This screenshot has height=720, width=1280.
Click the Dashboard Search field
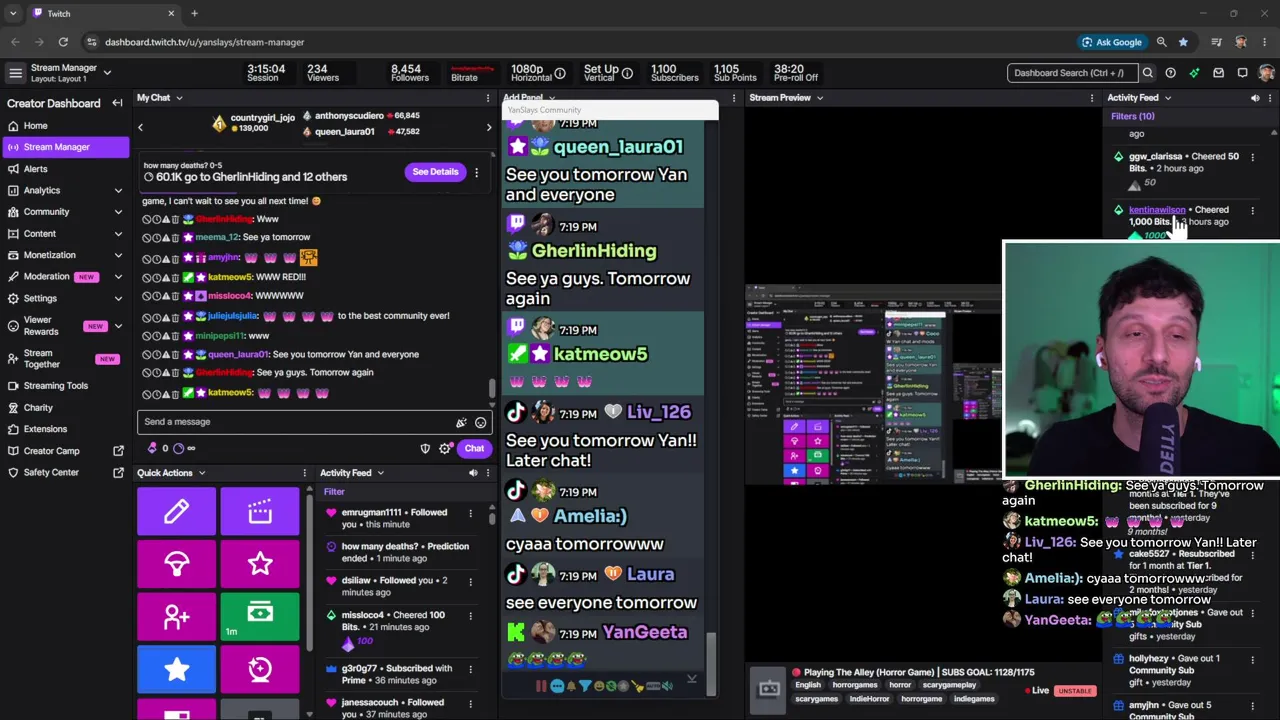tap(1071, 73)
